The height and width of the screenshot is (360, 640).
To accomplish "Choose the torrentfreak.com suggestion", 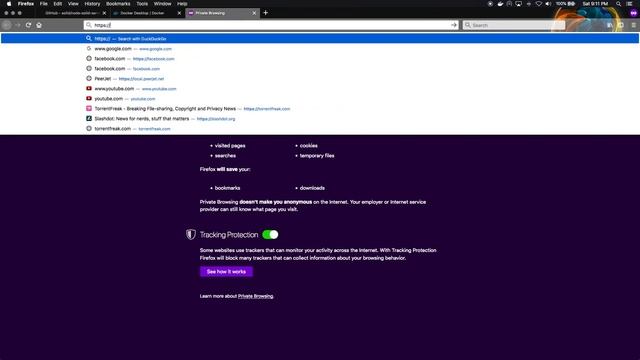I will pos(320,128).
